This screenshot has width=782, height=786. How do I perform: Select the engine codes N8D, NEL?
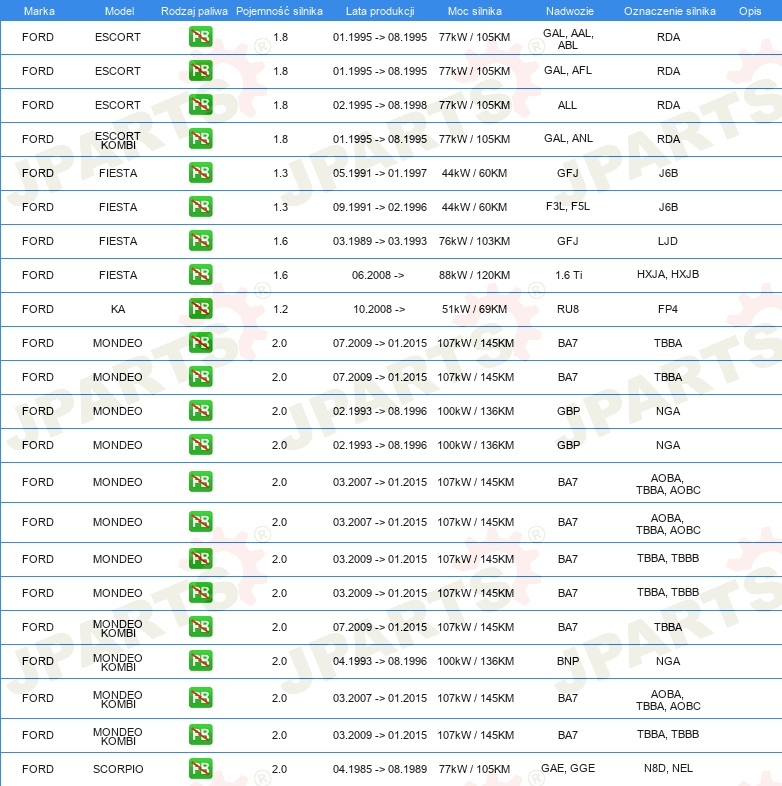[x=668, y=768]
